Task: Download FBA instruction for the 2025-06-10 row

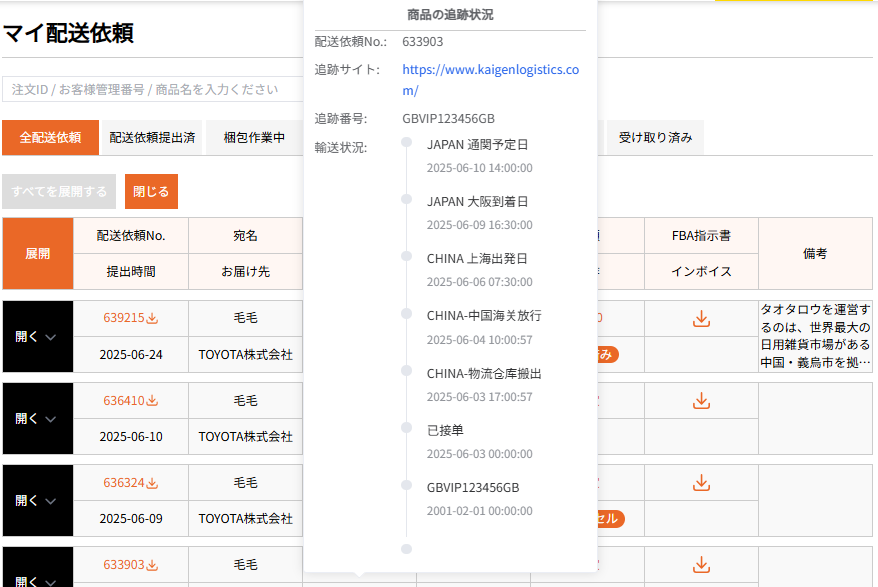Action: [701, 400]
